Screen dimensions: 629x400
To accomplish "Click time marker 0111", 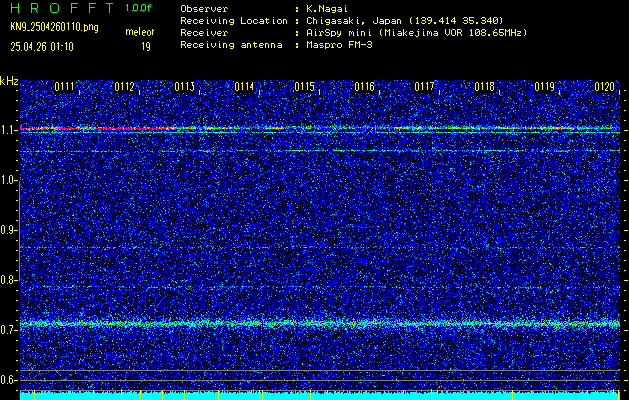I will [65, 86].
